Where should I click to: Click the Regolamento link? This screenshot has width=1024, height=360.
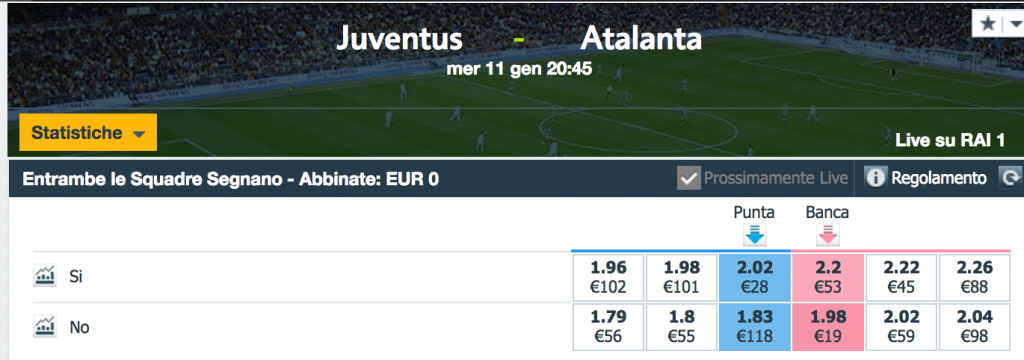click(938, 178)
